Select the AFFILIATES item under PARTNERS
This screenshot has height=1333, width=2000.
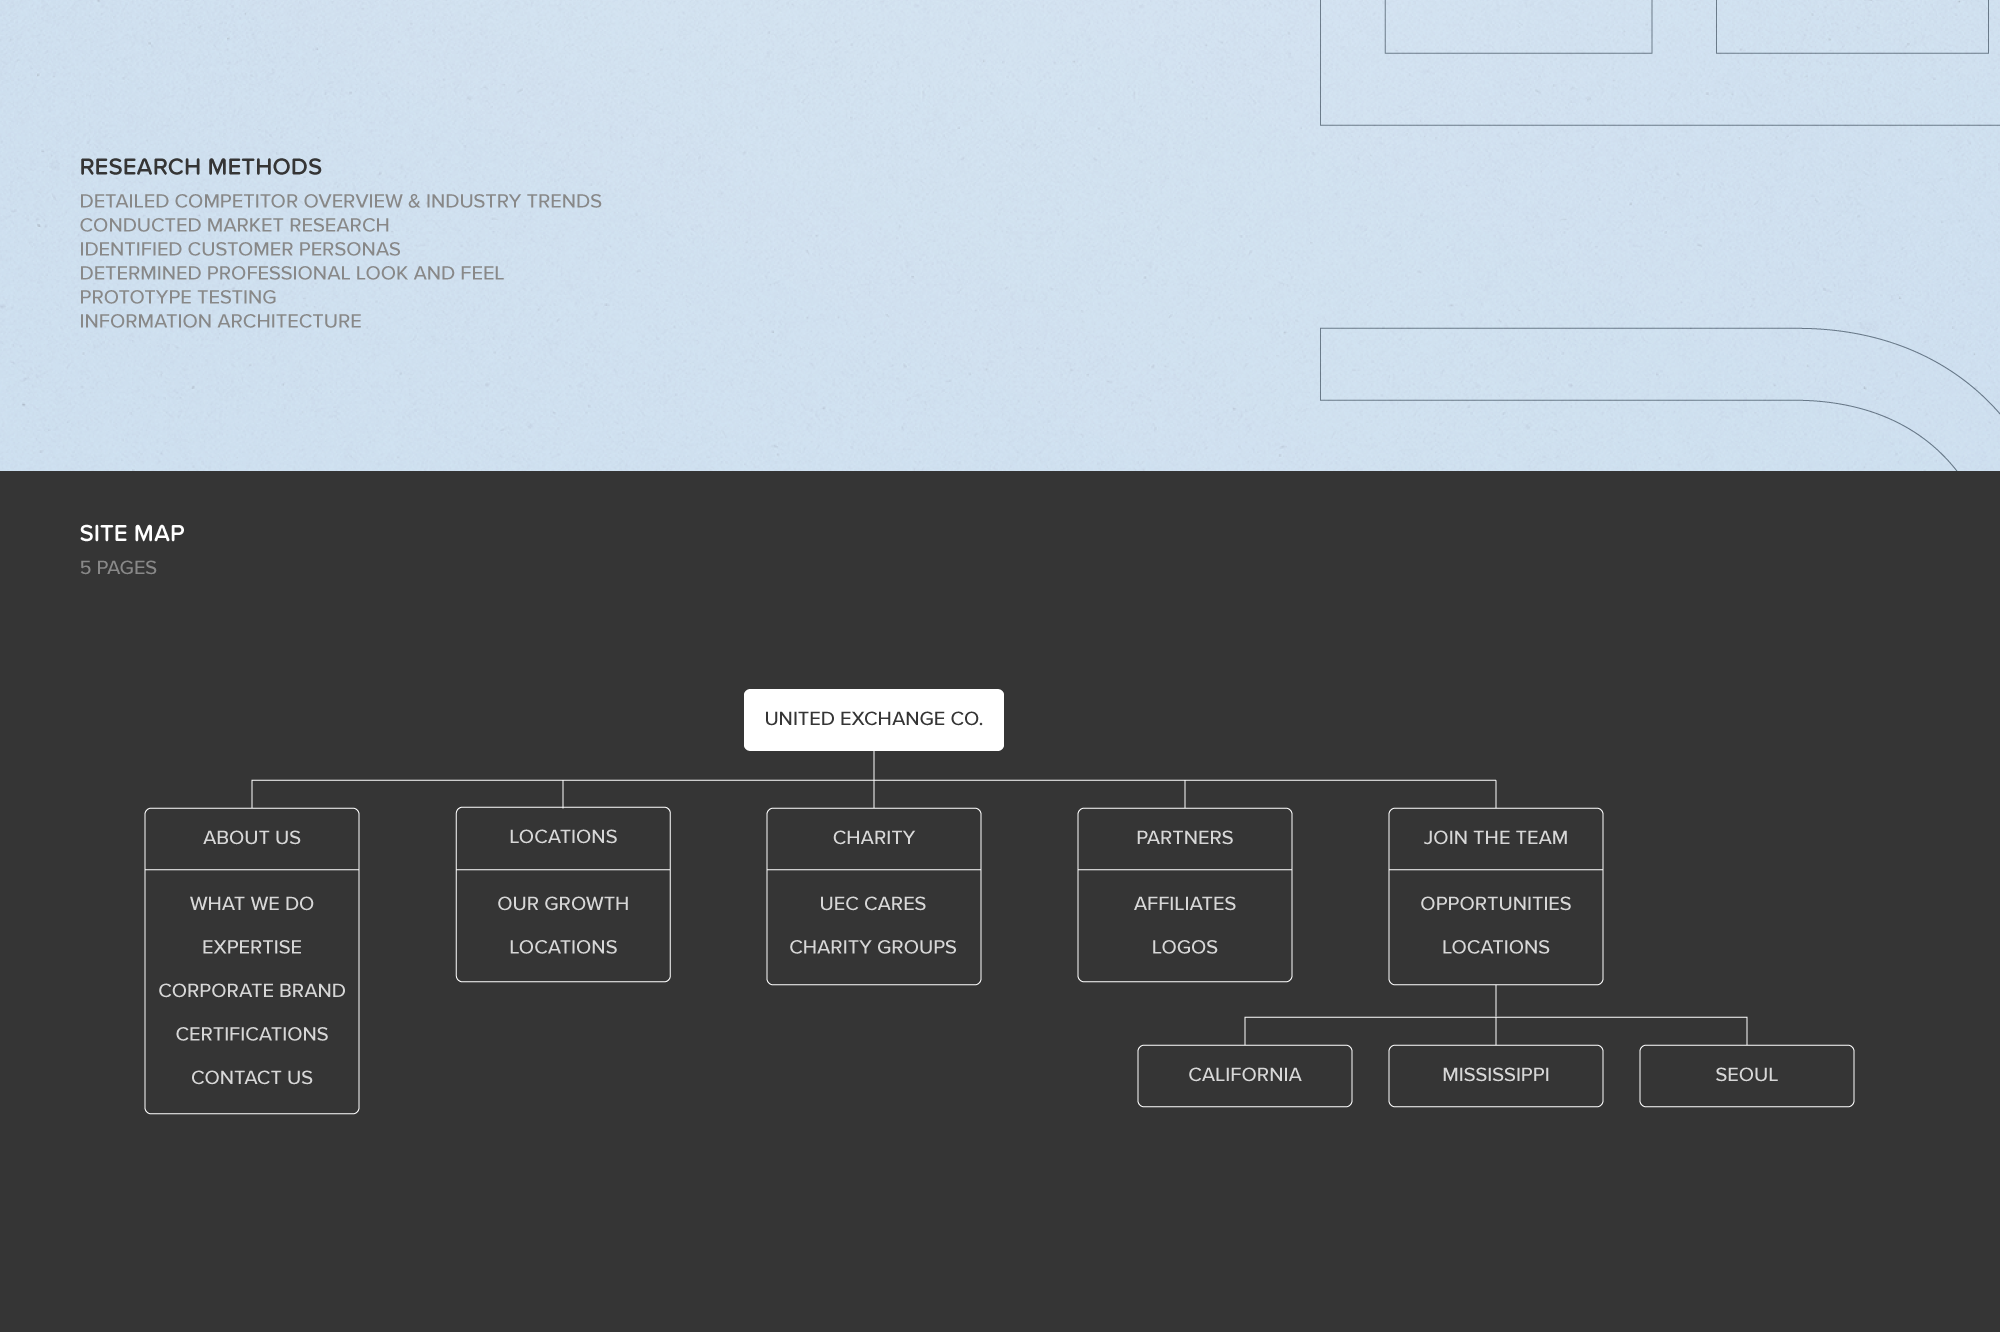click(1184, 903)
